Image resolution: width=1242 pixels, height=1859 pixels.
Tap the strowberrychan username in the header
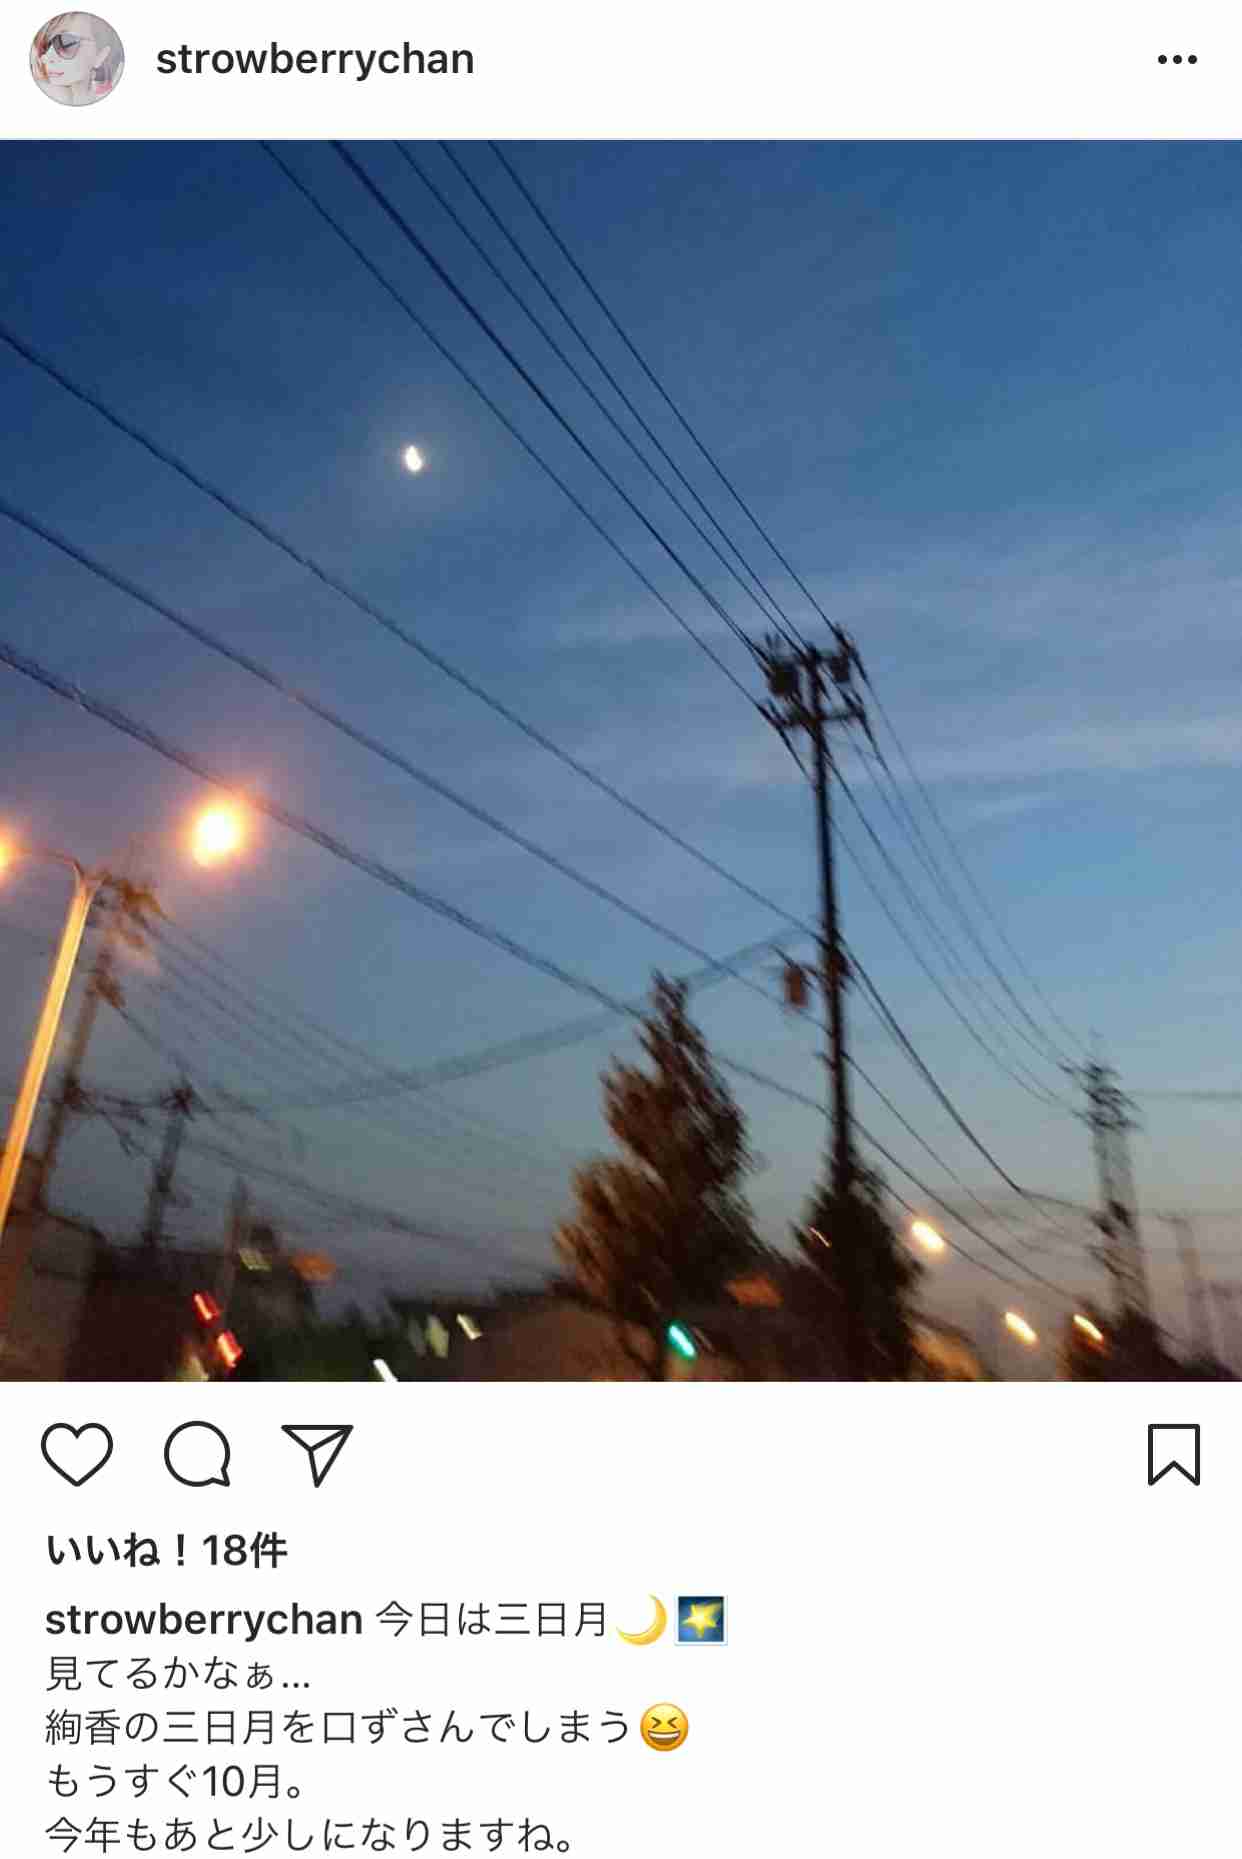(x=315, y=60)
